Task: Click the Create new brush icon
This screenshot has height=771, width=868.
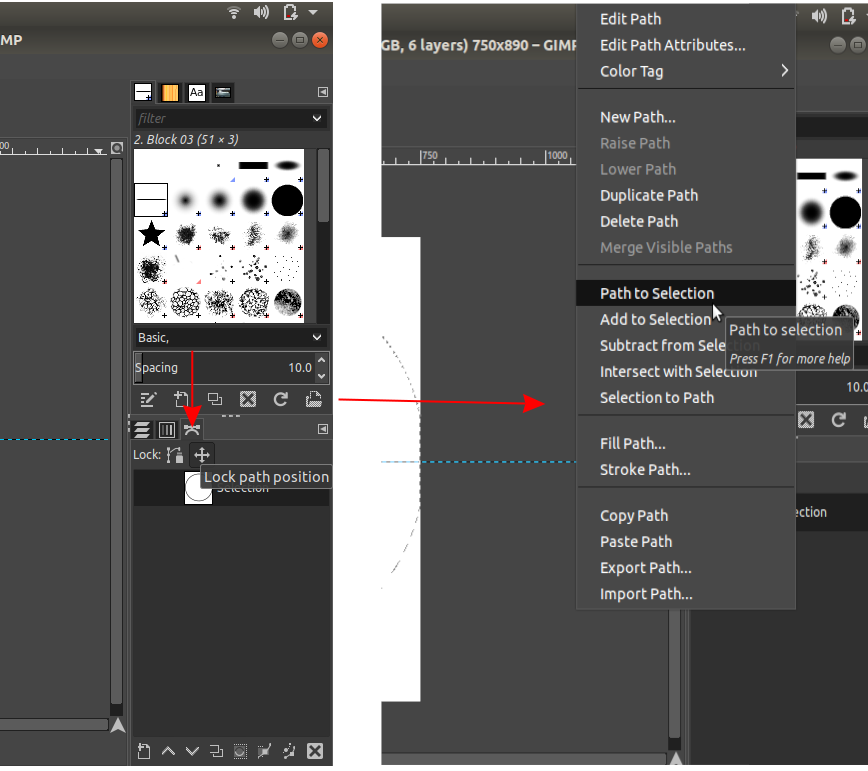Action: coord(181,399)
